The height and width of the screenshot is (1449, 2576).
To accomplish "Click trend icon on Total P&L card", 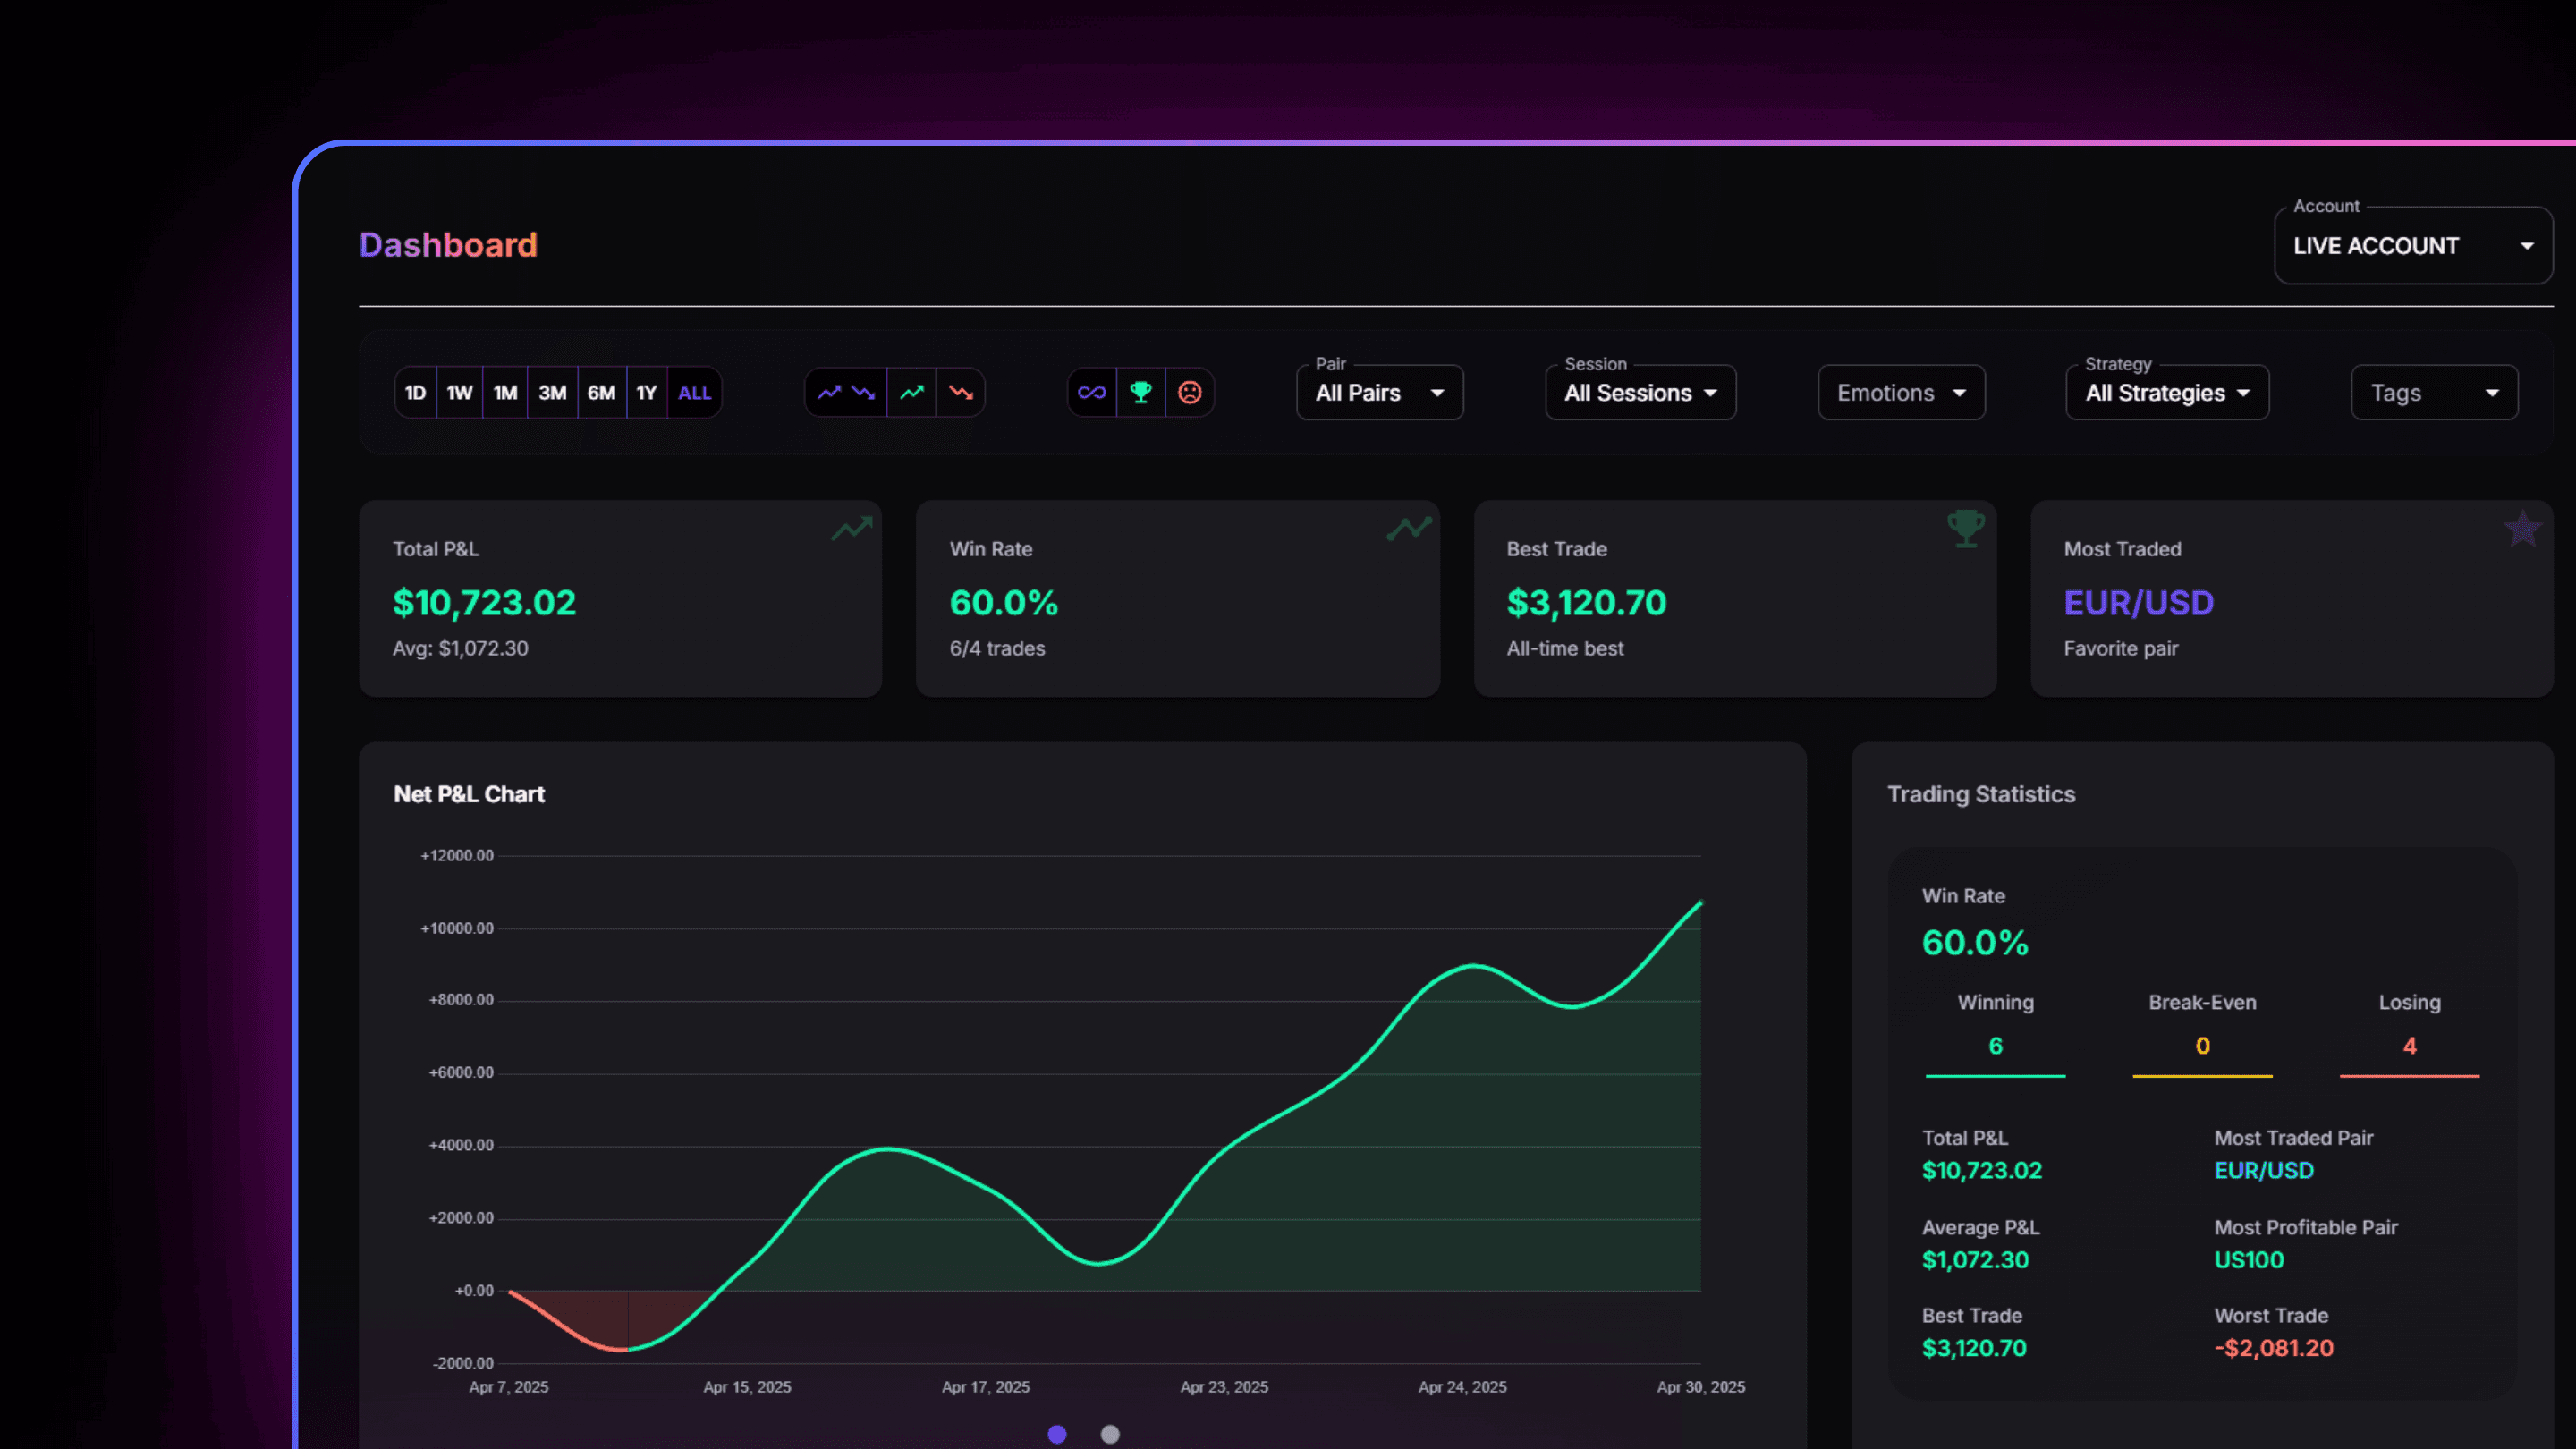I will 852,528.
